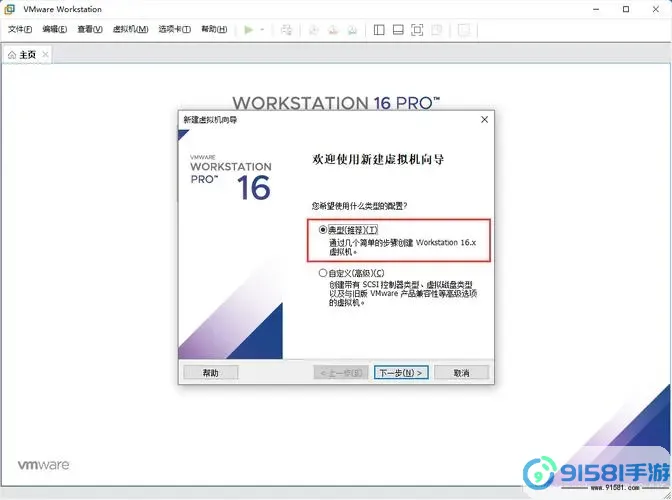Click the take snapshot toolbar icon

tap(314, 30)
